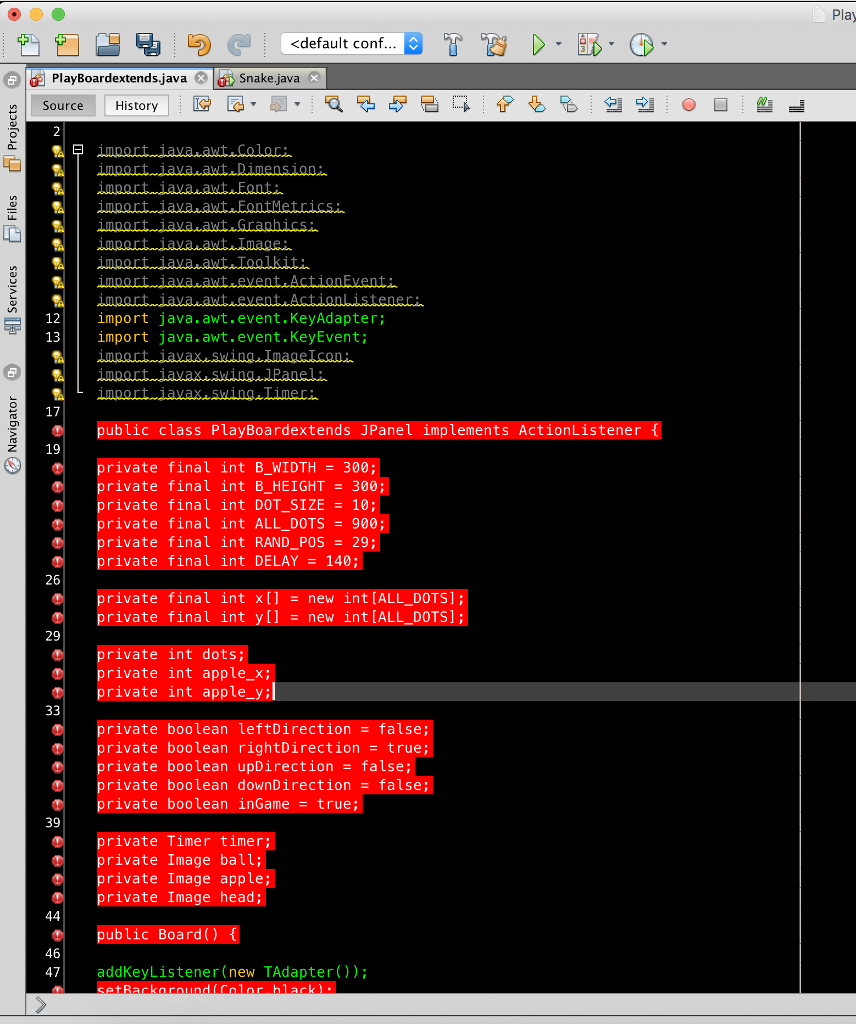
Task: Open the Debug project dropdown arrow
Action: point(609,44)
